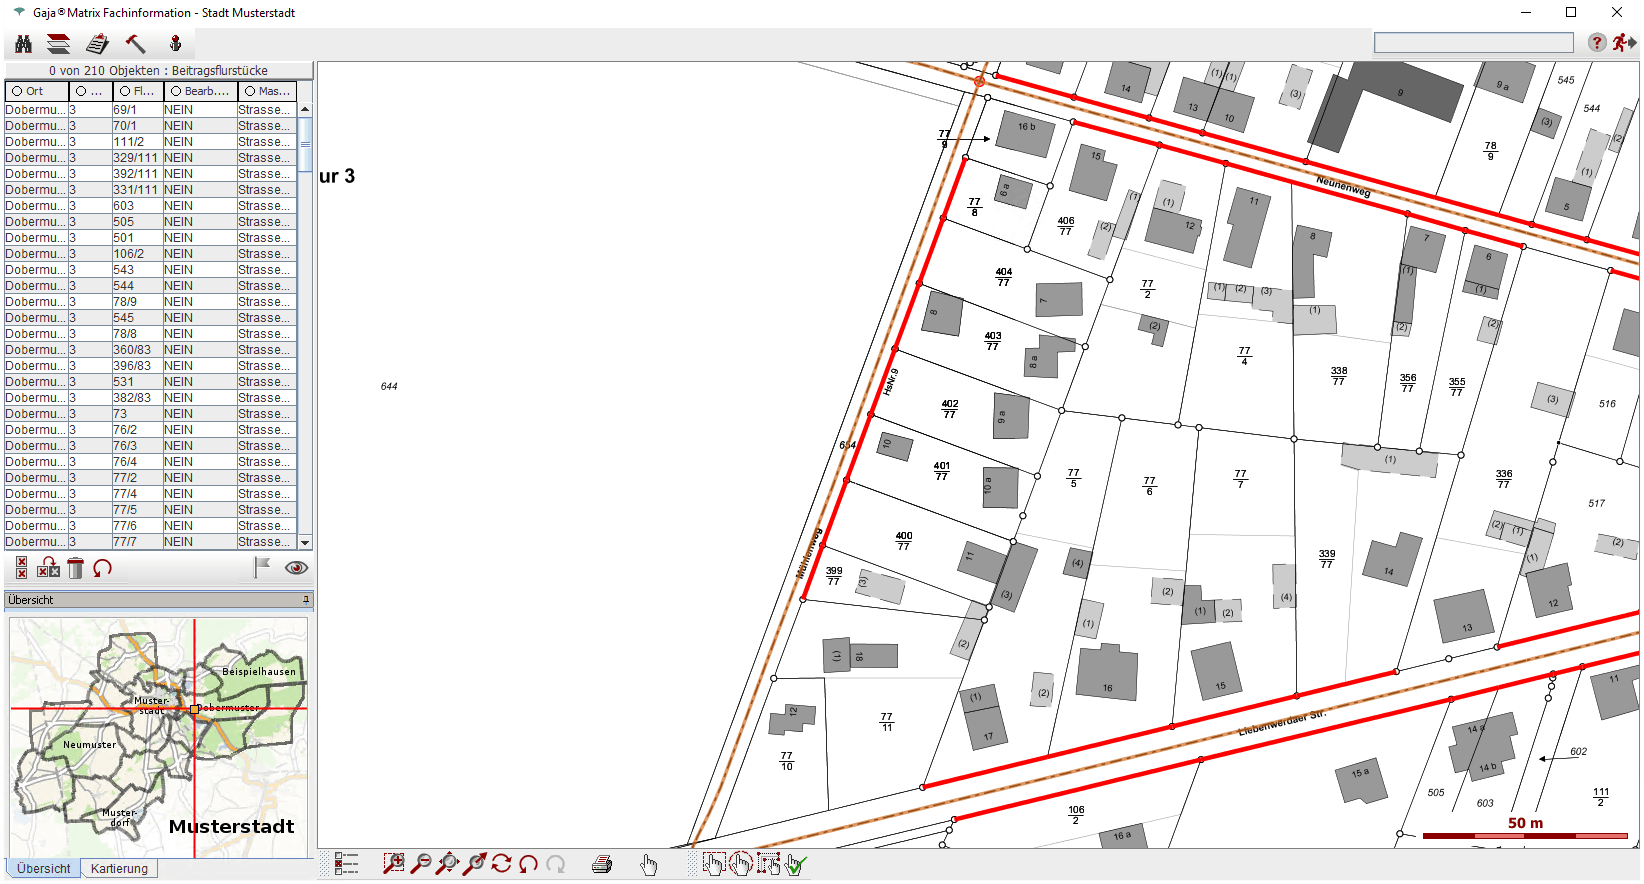
Task: Pin the Übersicht panel
Action: pyautogui.click(x=306, y=600)
